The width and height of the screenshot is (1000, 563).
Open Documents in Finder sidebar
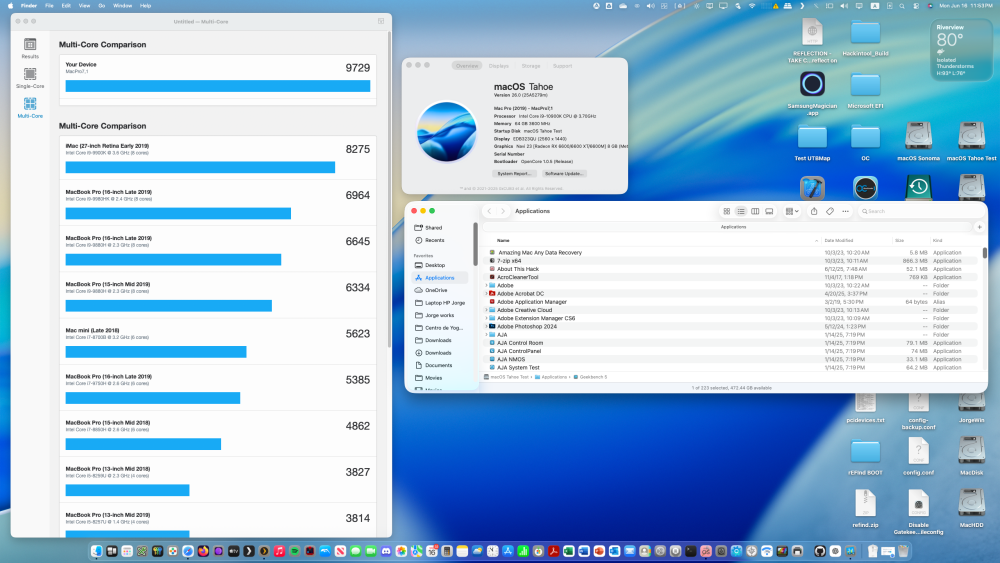[x=440, y=365]
